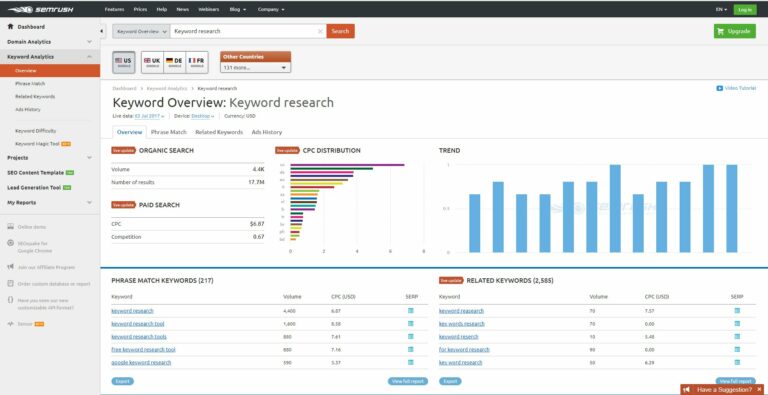Change the Live data date dropdown
Screen dimensions: 768x395
[149, 116]
